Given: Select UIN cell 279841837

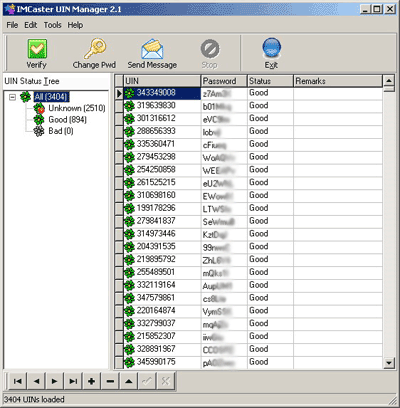Looking at the screenshot, I should (162, 221).
